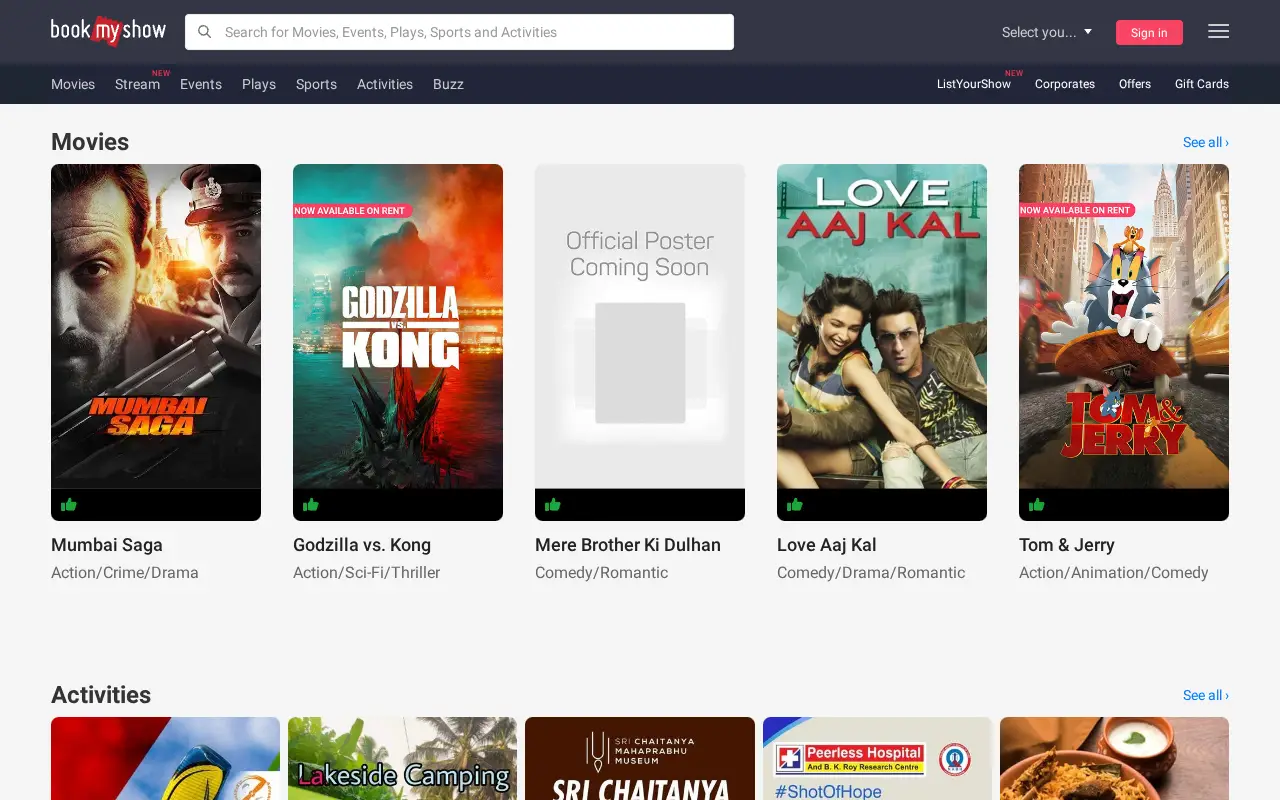
Task: Open the biryani food activity card
Action: point(1114,758)
